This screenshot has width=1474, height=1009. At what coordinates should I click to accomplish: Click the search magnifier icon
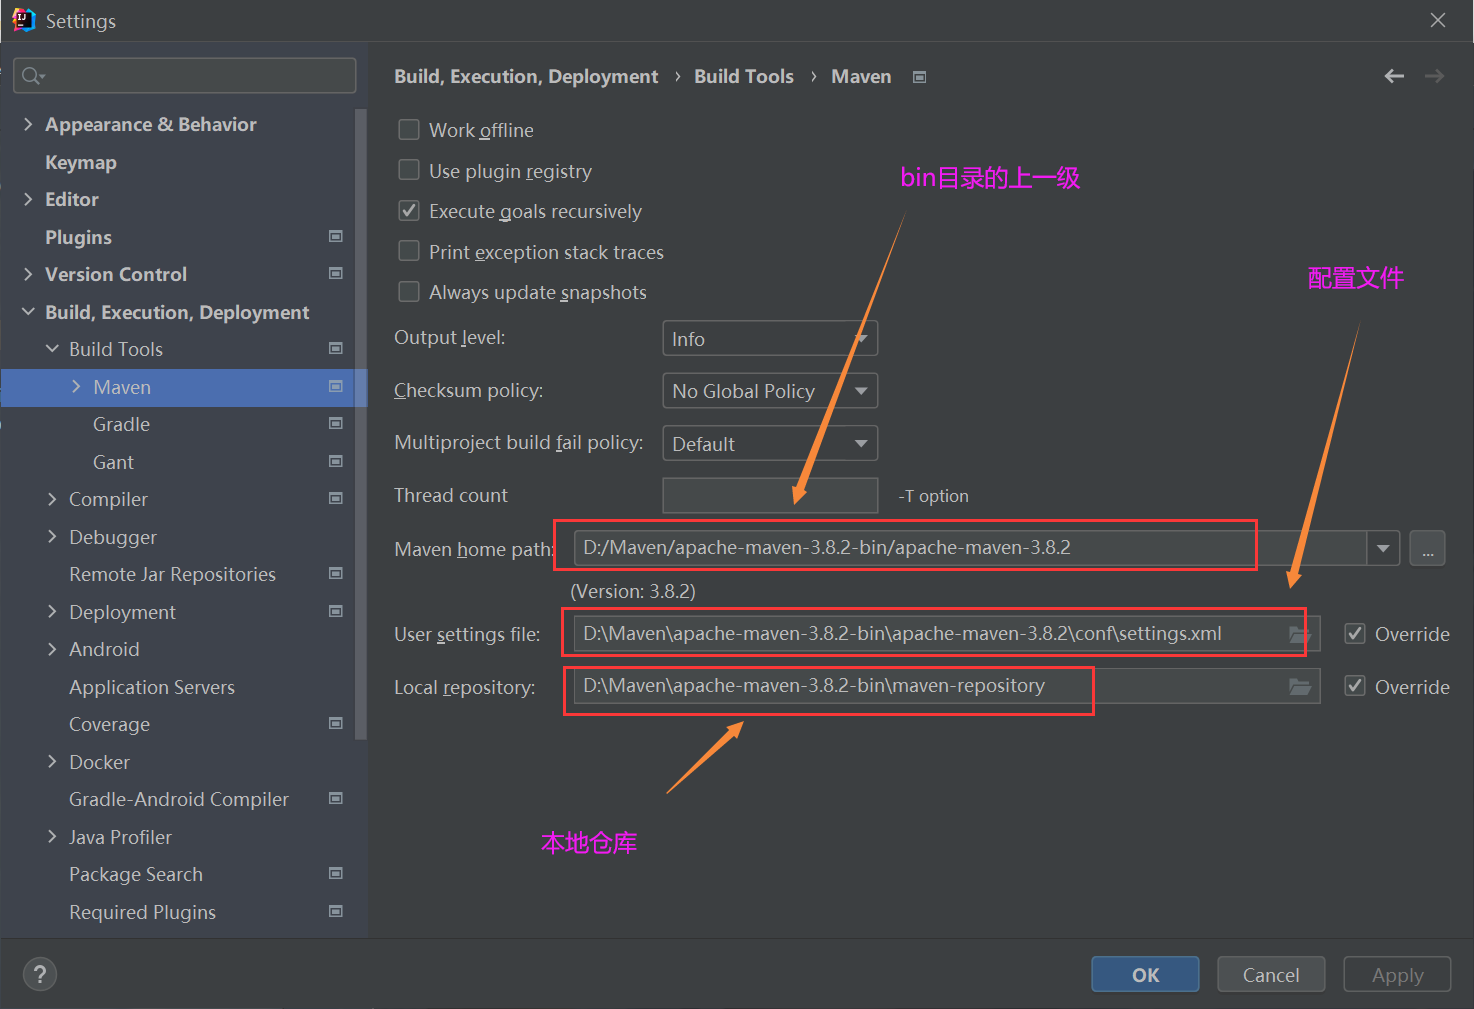point(33,76)
